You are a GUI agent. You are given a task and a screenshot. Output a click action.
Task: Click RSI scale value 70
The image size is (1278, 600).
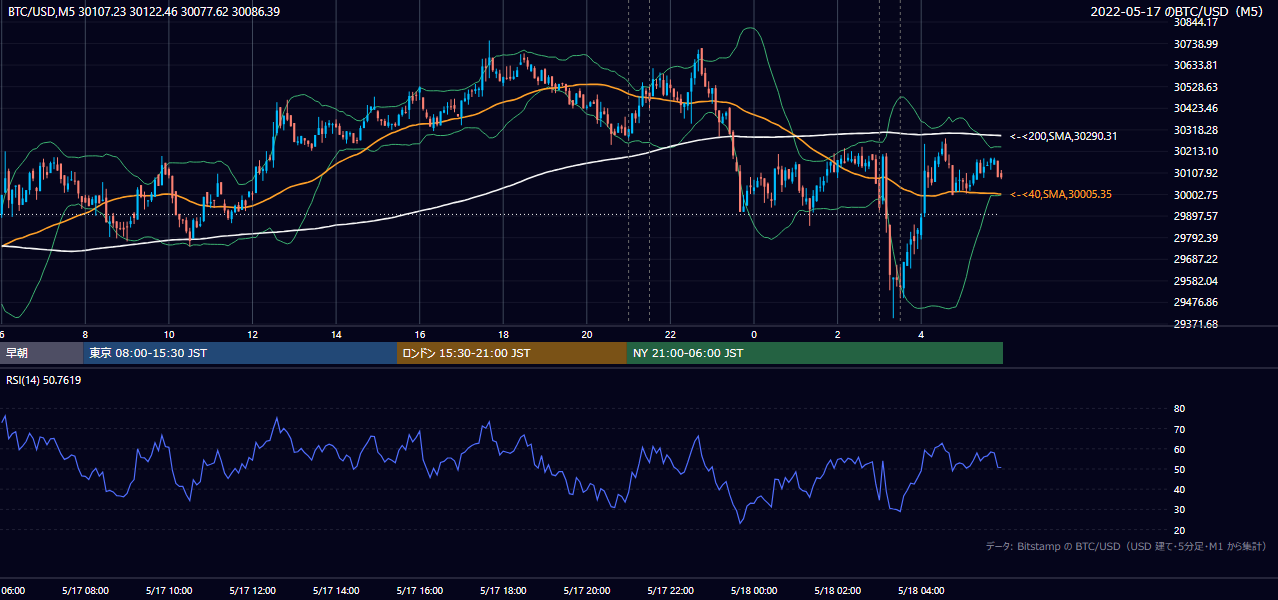(1179, 429)
